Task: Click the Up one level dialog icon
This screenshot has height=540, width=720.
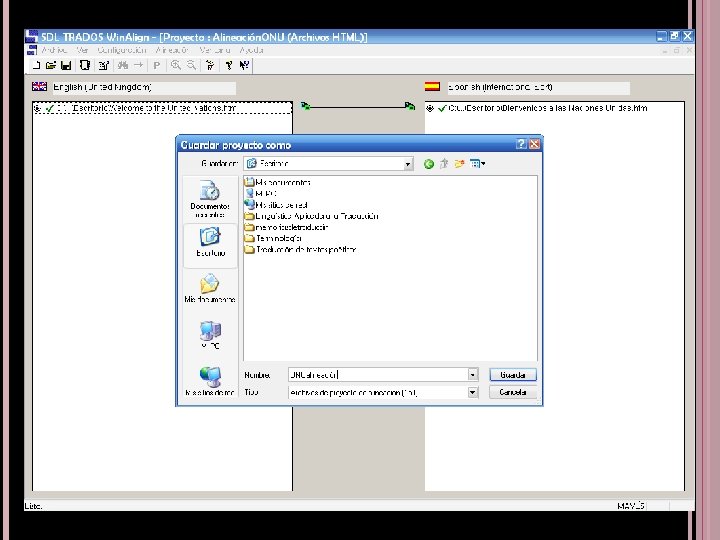Action: coord(444,164)
